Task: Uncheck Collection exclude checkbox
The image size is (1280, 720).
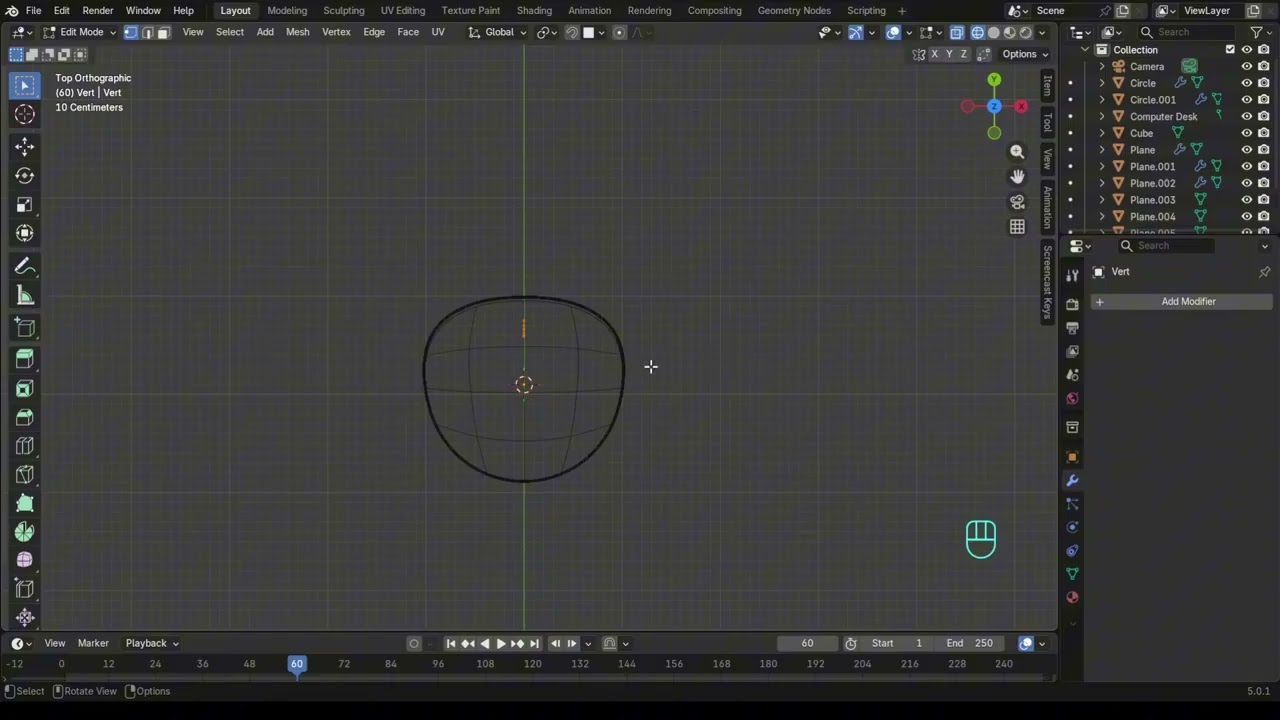Action: [1230, 50]
